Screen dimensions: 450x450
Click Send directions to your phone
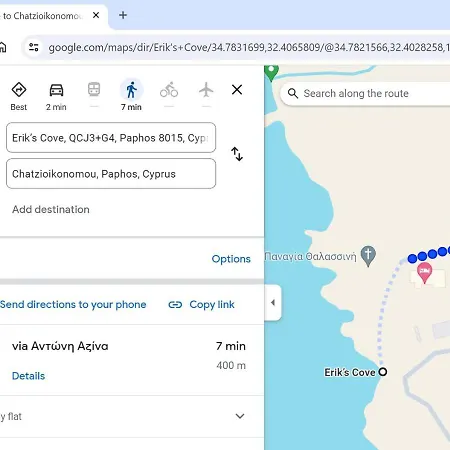click(73, 304)
